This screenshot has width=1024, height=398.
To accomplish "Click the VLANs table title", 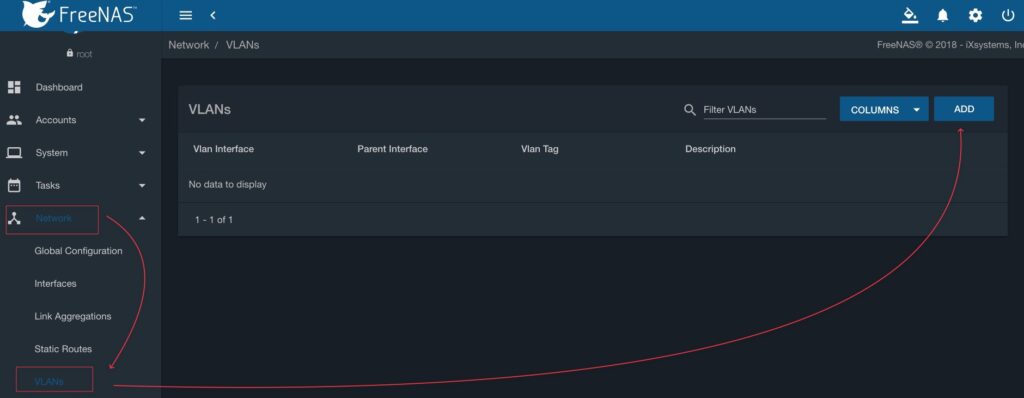I will [210, 110].
